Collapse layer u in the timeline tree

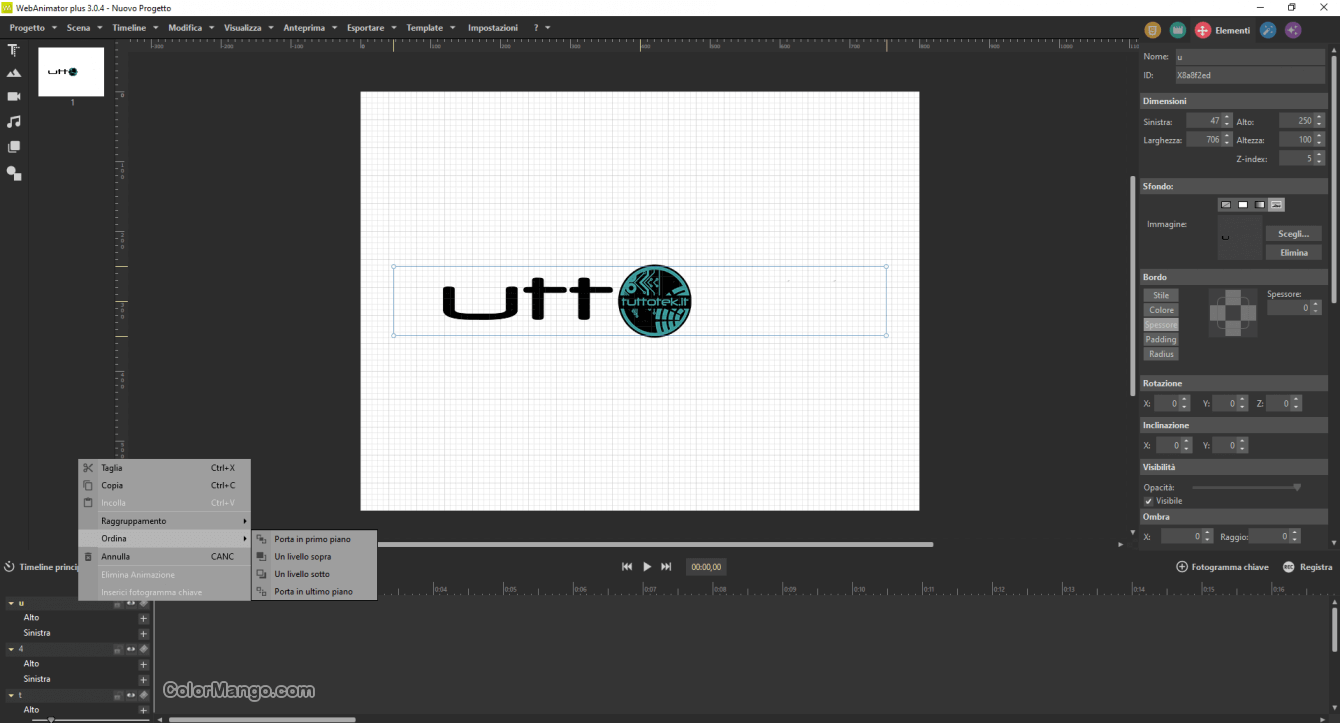coord(11,603)
